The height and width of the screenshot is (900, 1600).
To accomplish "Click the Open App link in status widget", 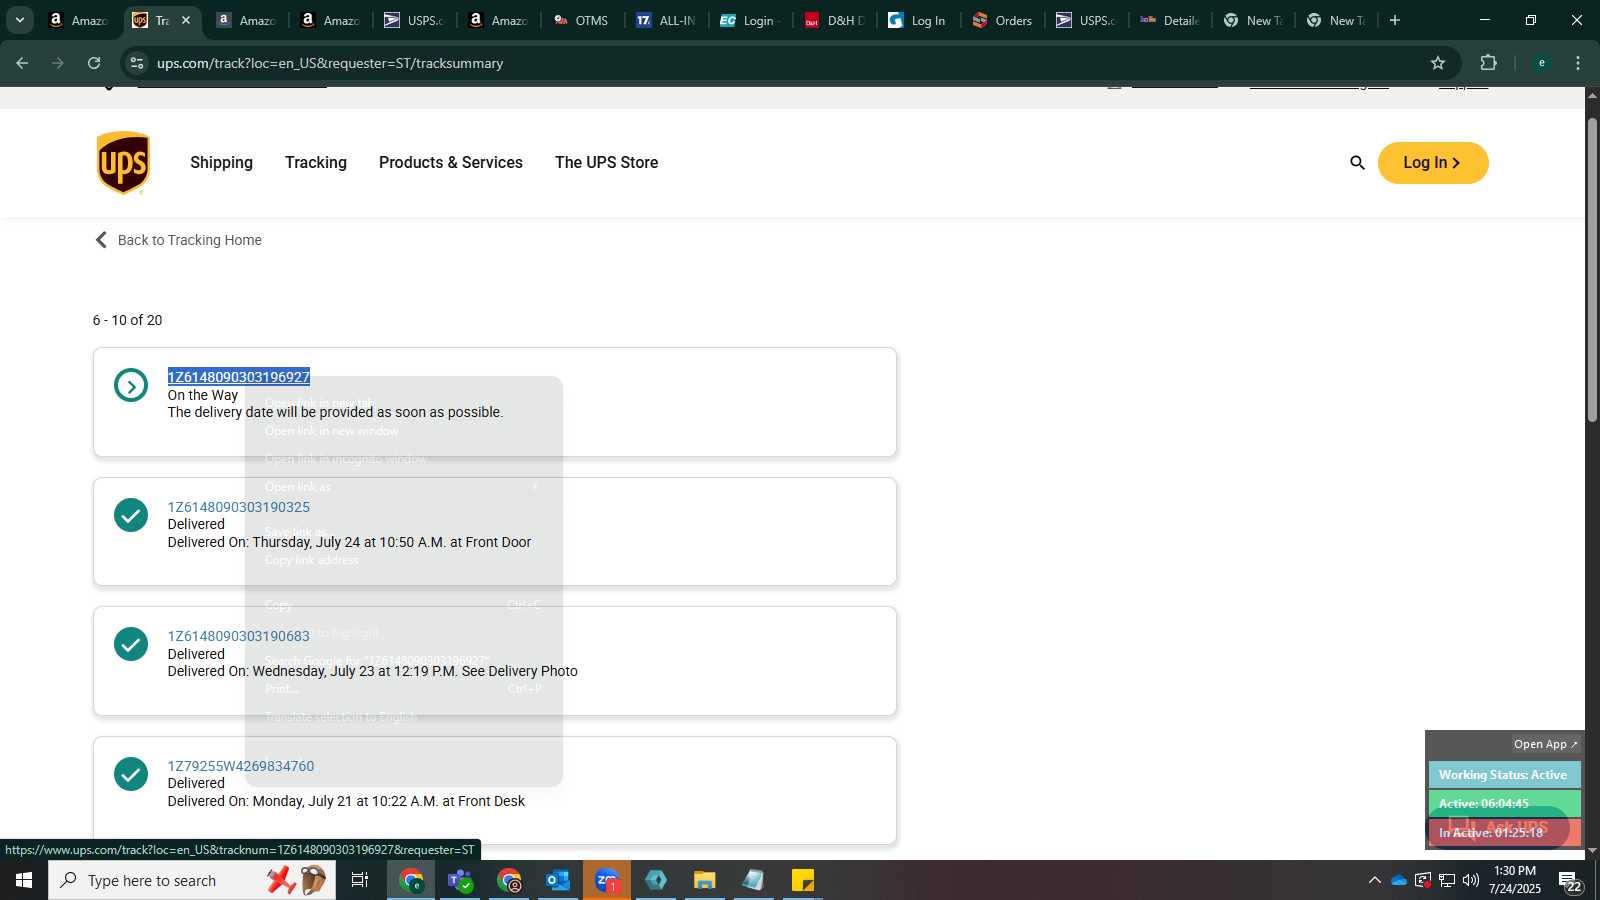I will click(1545, 744).
